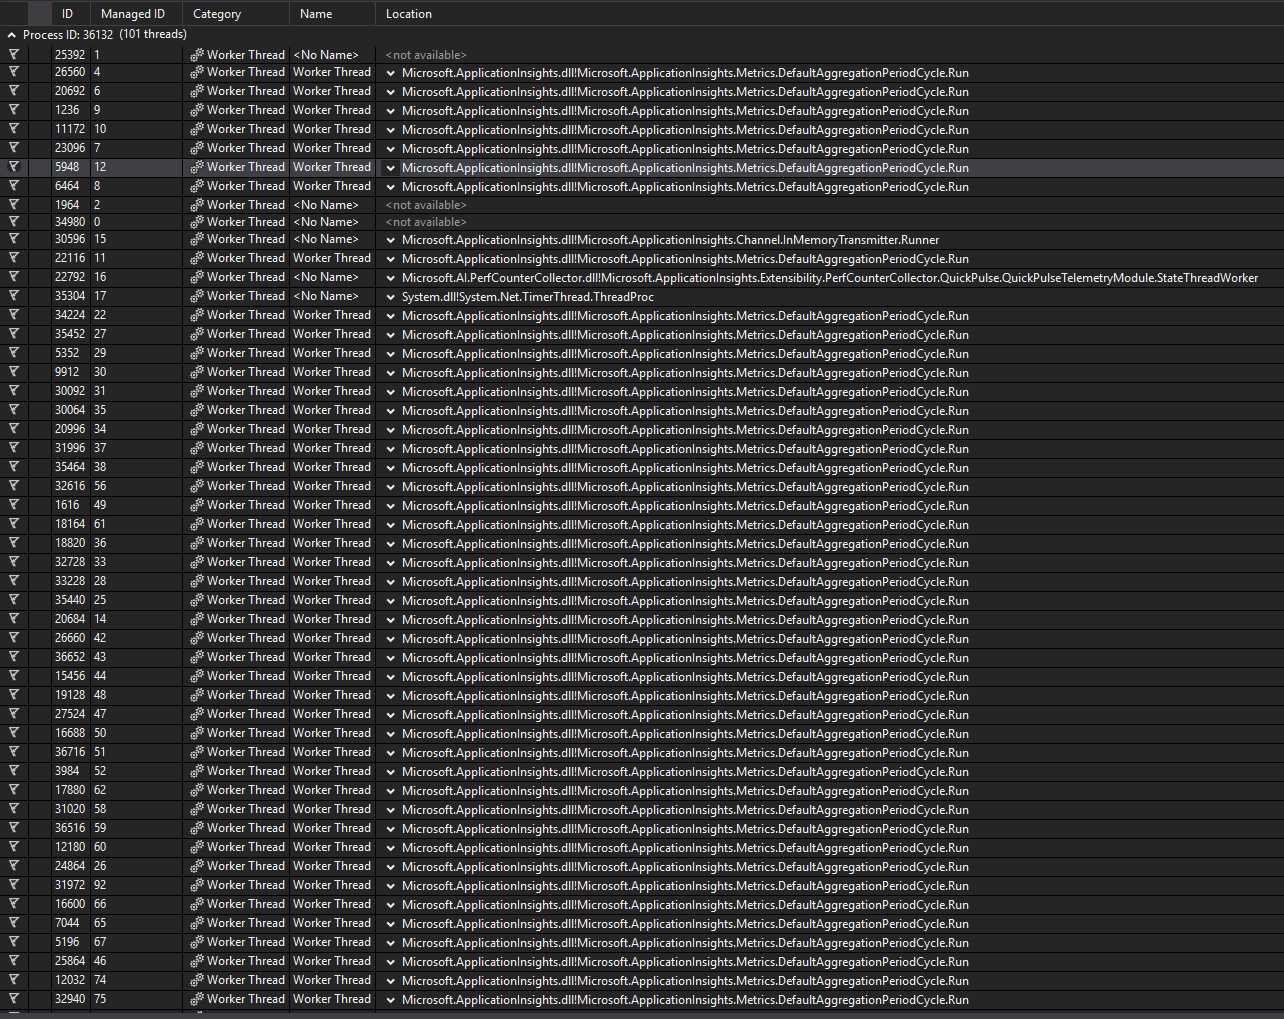Click the flag icon for thread 32940

[x=14, y=998]
